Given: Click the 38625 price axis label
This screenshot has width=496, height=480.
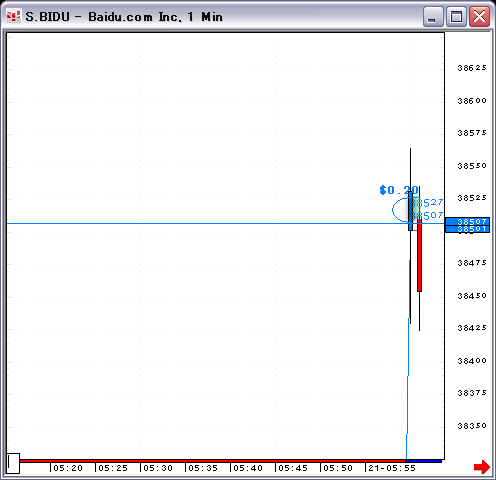Looking at the screenshot, I should (x=472, y=68).
